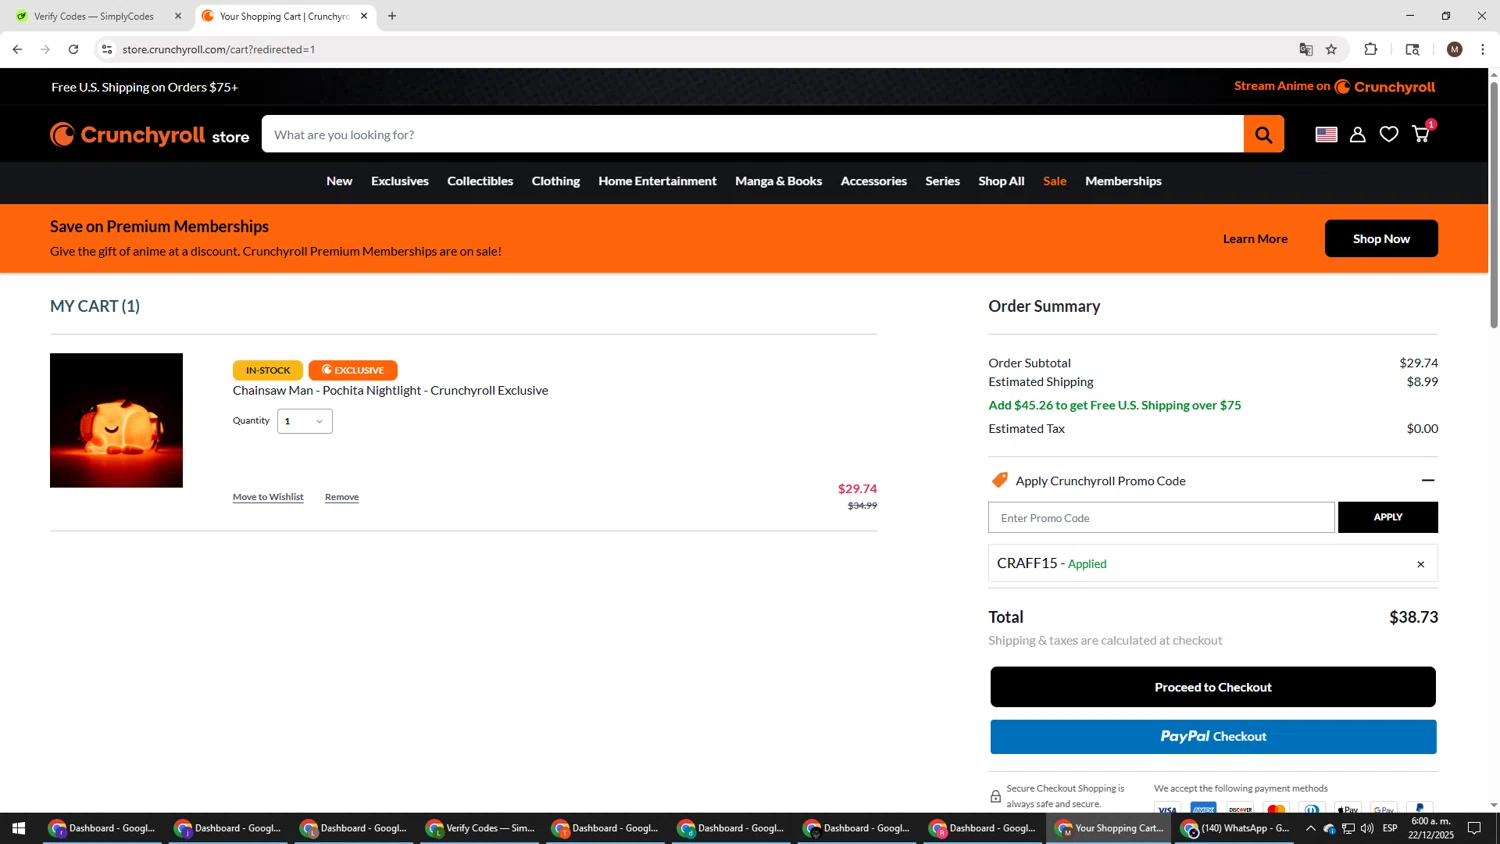Click the ESP language indicator in tray

[x=1390, y=828]
